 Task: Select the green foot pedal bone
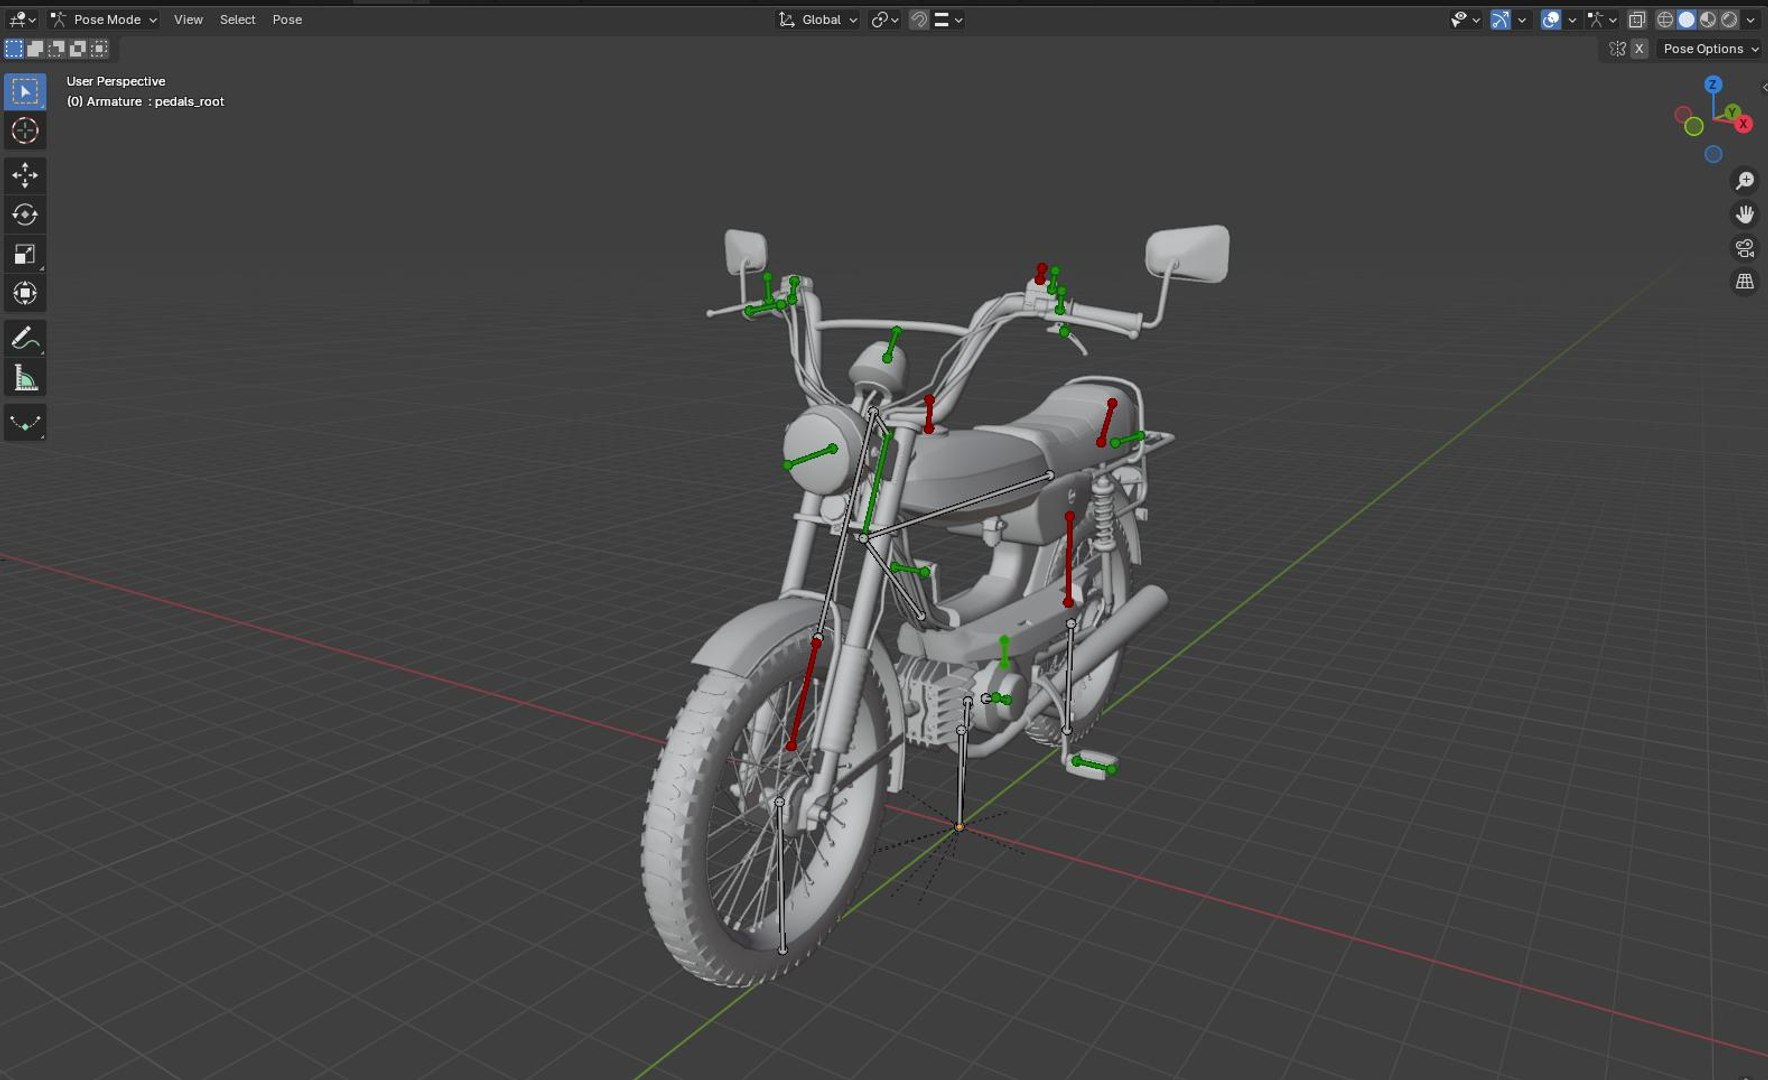(1093, 766)
